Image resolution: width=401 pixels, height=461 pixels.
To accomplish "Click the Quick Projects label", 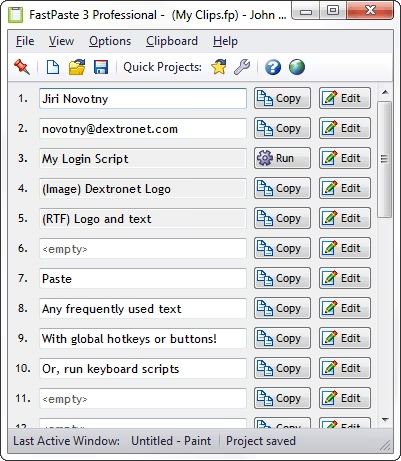I will 163,67.
